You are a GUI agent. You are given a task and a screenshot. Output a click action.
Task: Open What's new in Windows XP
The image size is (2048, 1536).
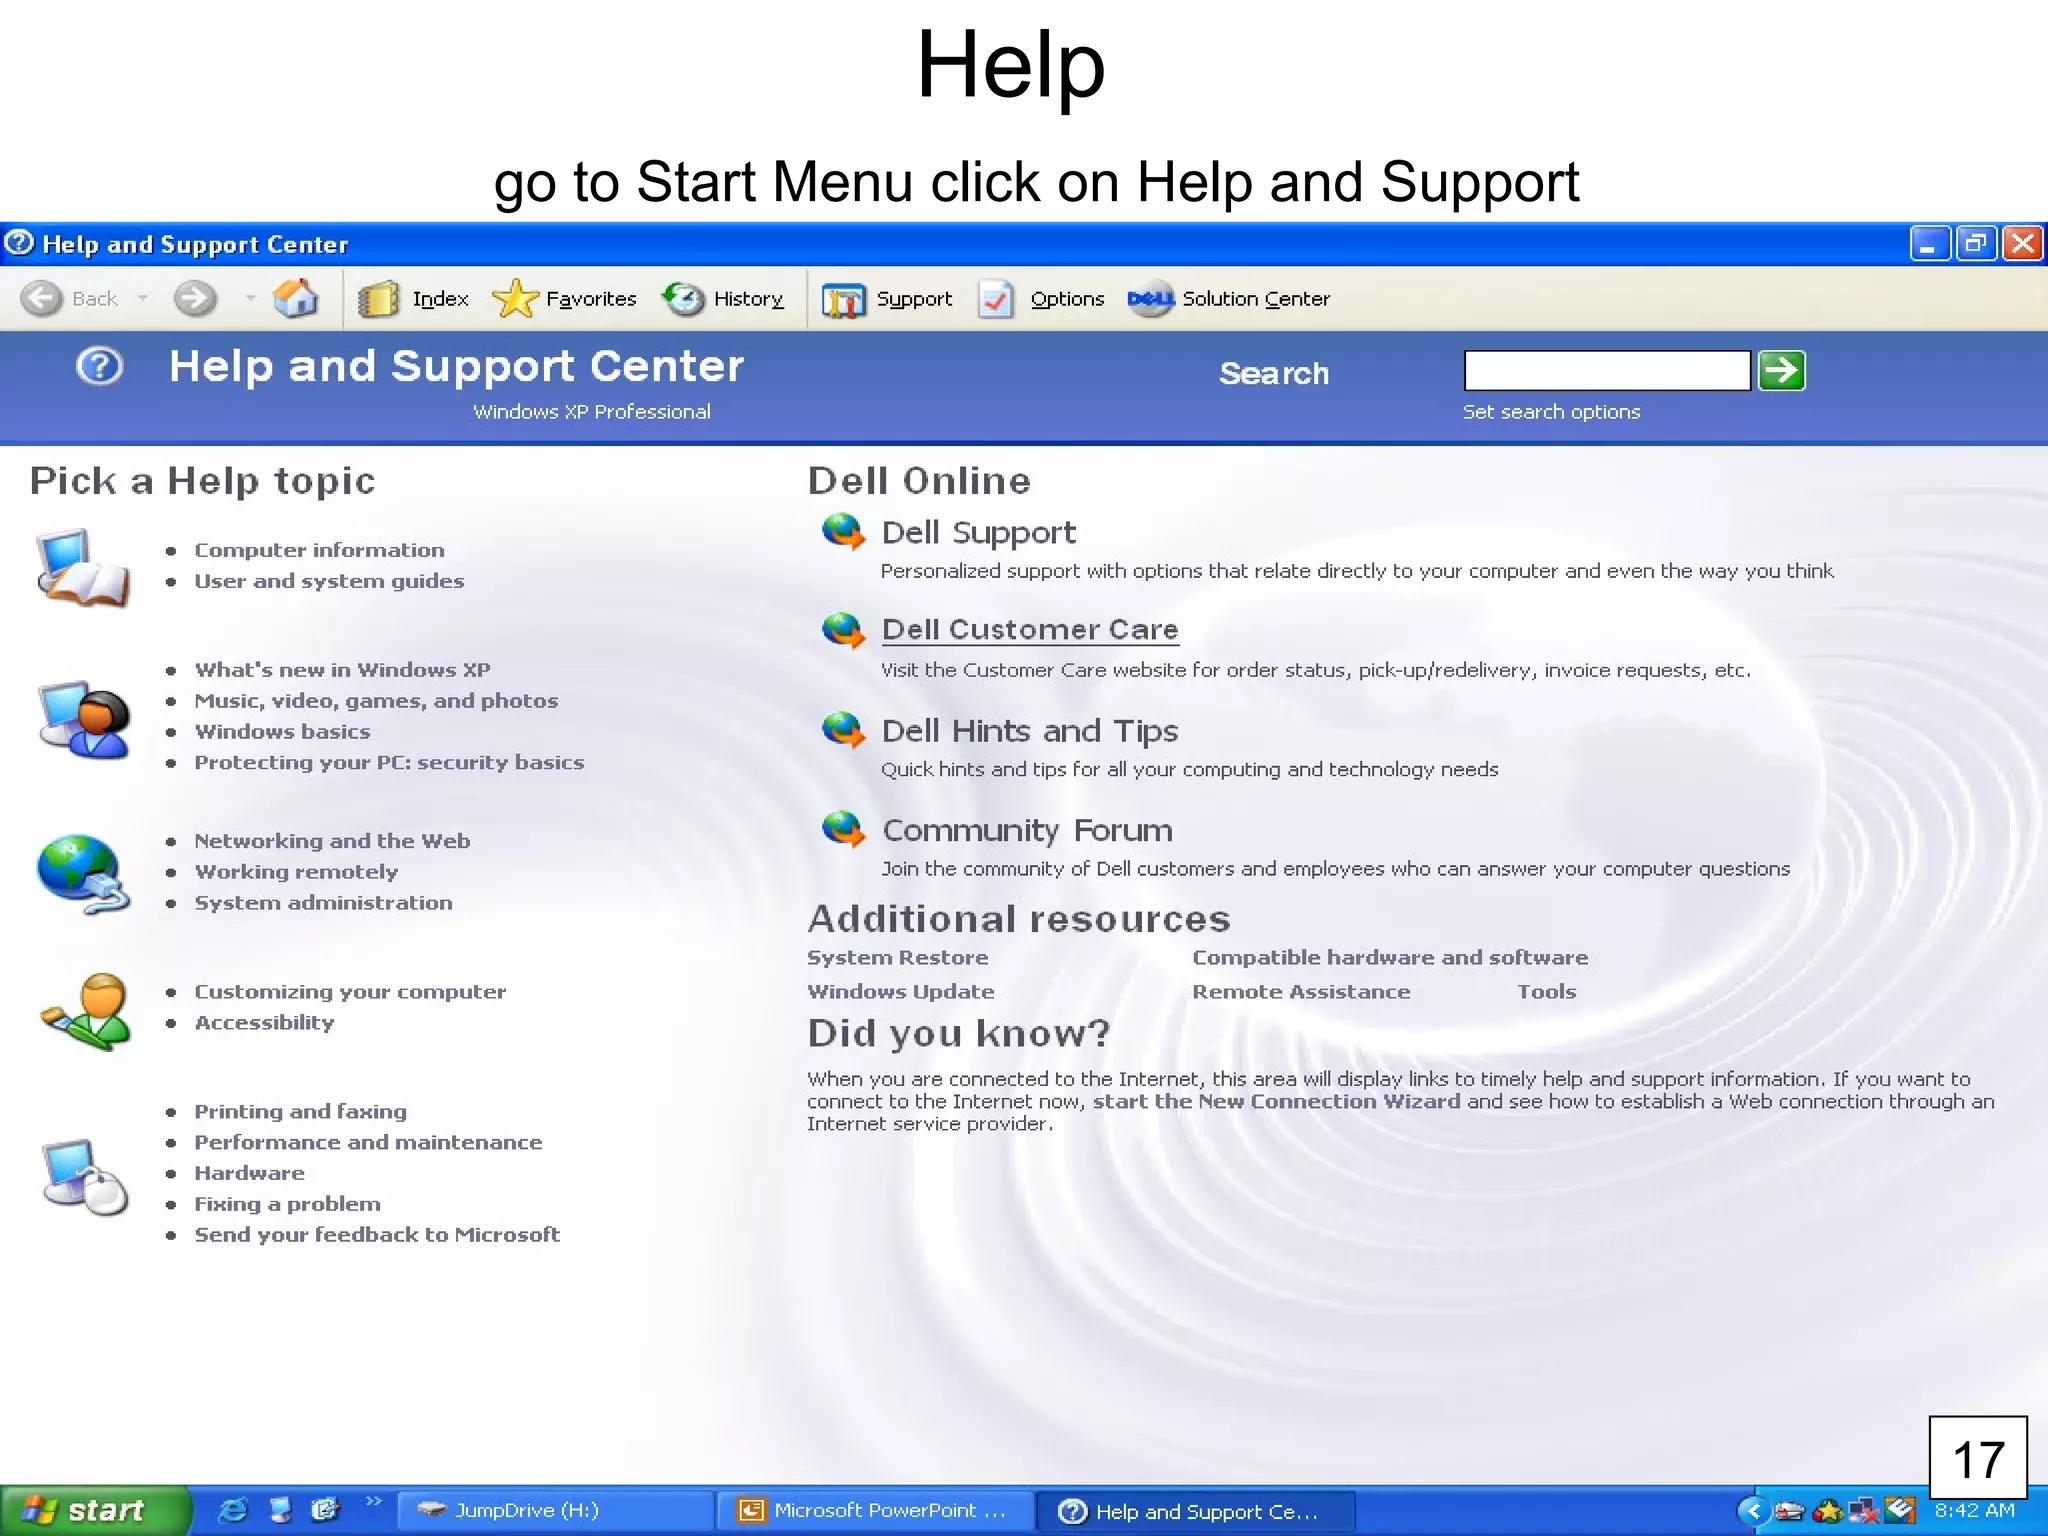click(342, 670)
